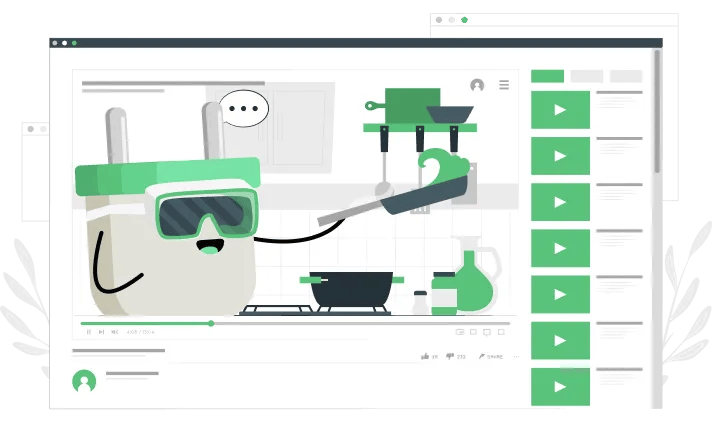Screen dimensions: 712x436
Task: Cast video using the cast screen icon
Action: click(x=487, y=332)
